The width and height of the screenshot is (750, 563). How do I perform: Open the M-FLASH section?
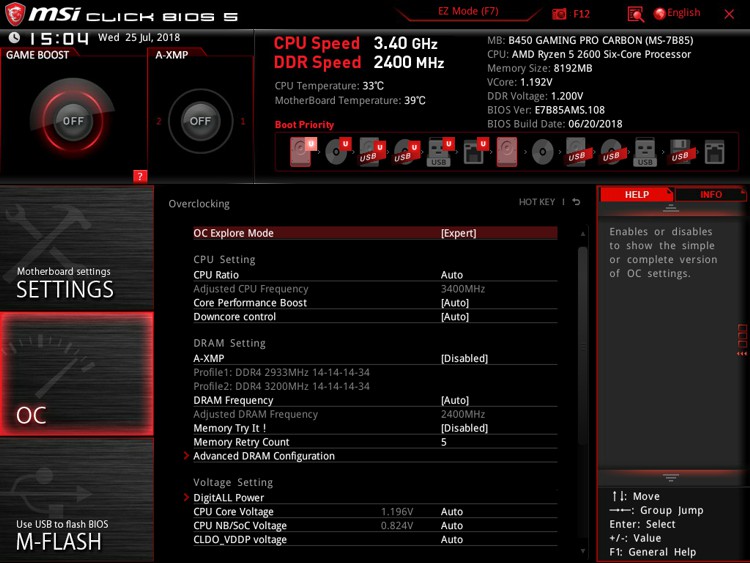[77, 500]
